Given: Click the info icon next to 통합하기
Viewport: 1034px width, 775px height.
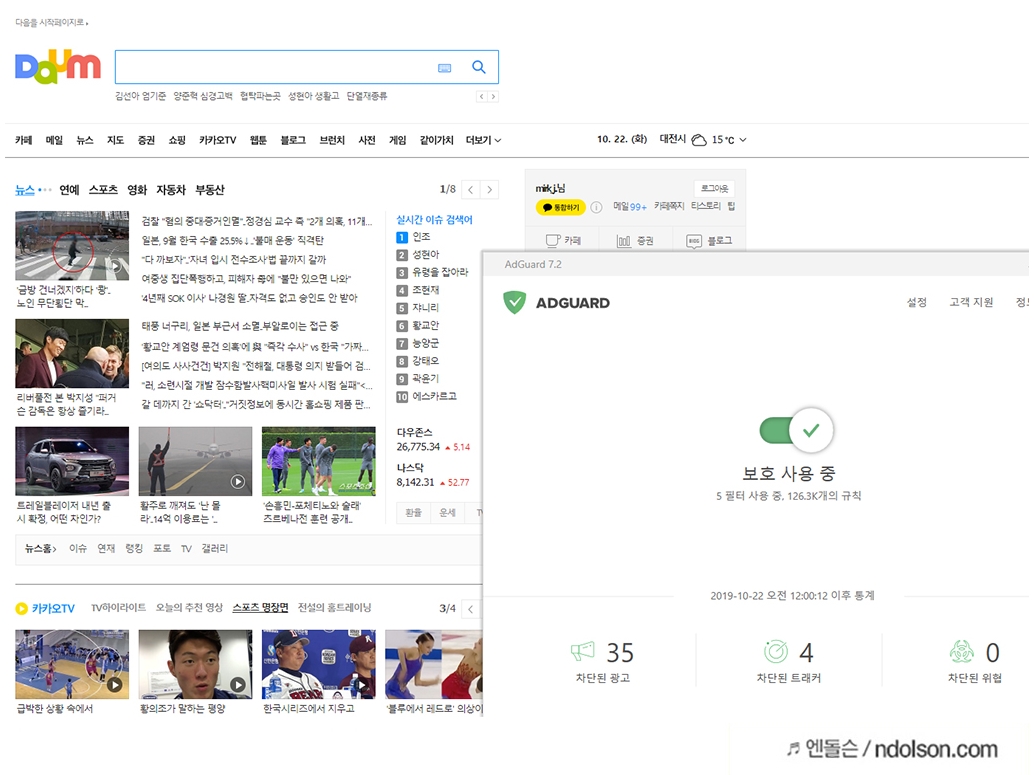Looking at the screenshot, I should [596, 207].
